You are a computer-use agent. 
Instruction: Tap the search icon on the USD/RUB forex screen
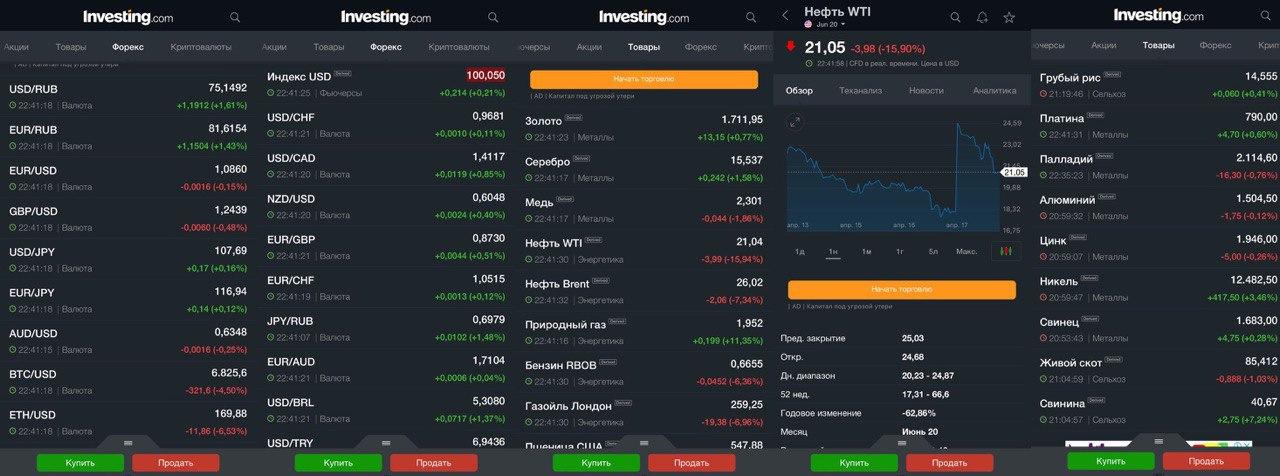[x=235, y=18]
